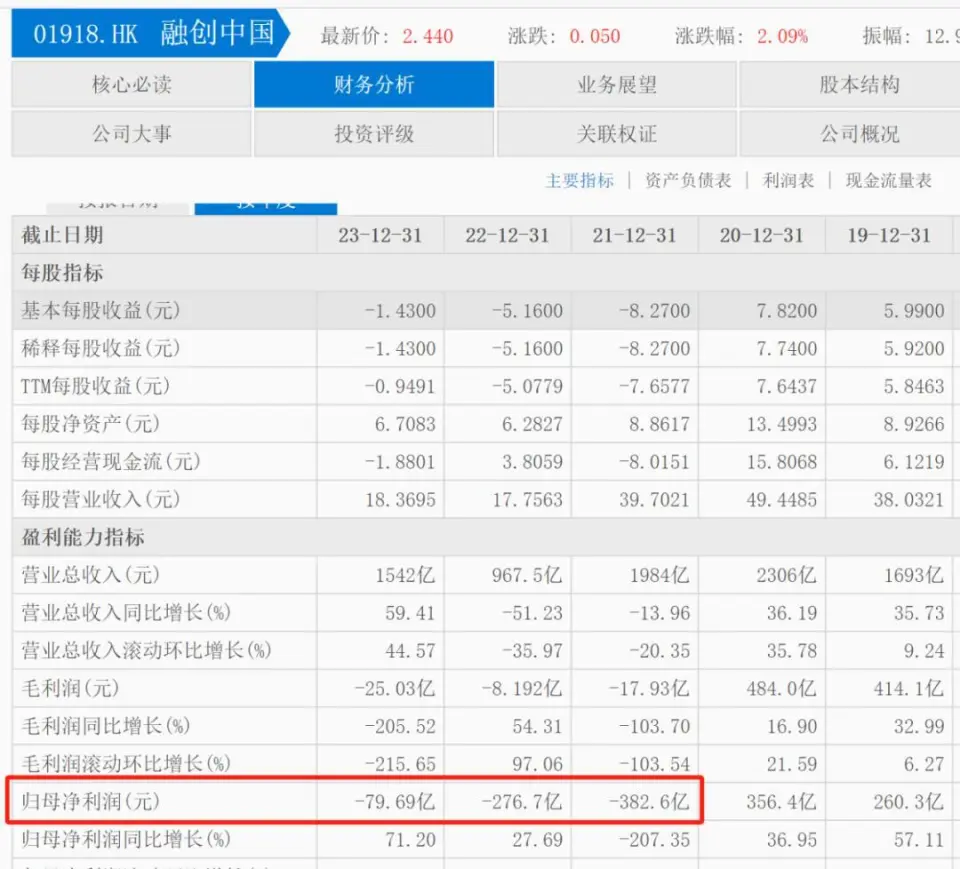
Task: Click the 23-12-31 column header
Action: tap(380, 236)
